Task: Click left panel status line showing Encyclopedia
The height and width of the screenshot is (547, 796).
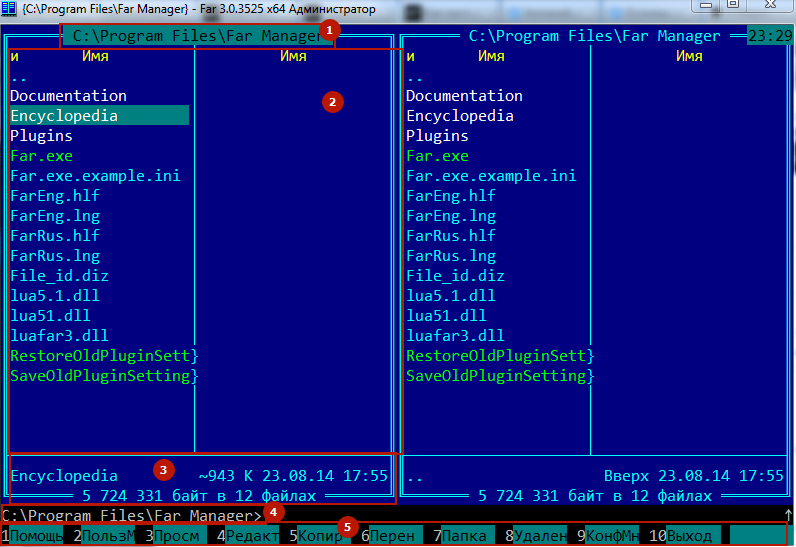Action: coord(199,475)
